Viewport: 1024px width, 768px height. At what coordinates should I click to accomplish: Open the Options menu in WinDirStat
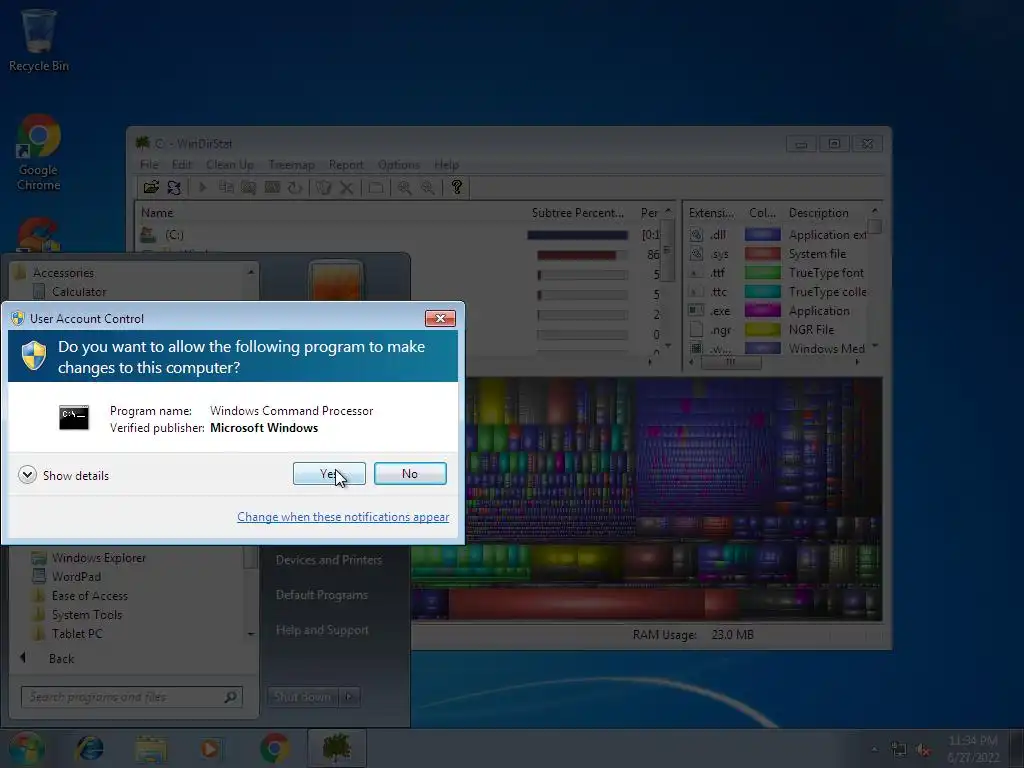[398, 165]
